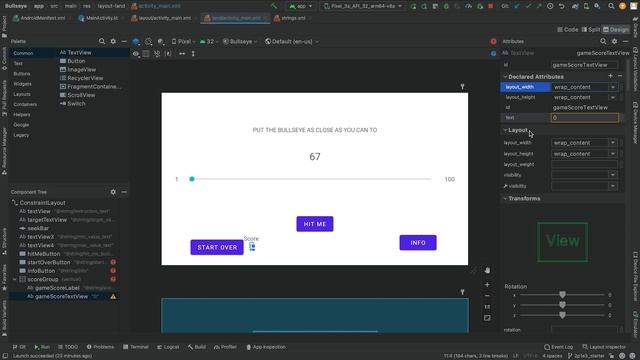The image size is (640, 360).
Task: Click the build hammer icon
Action: pos(274,6)
